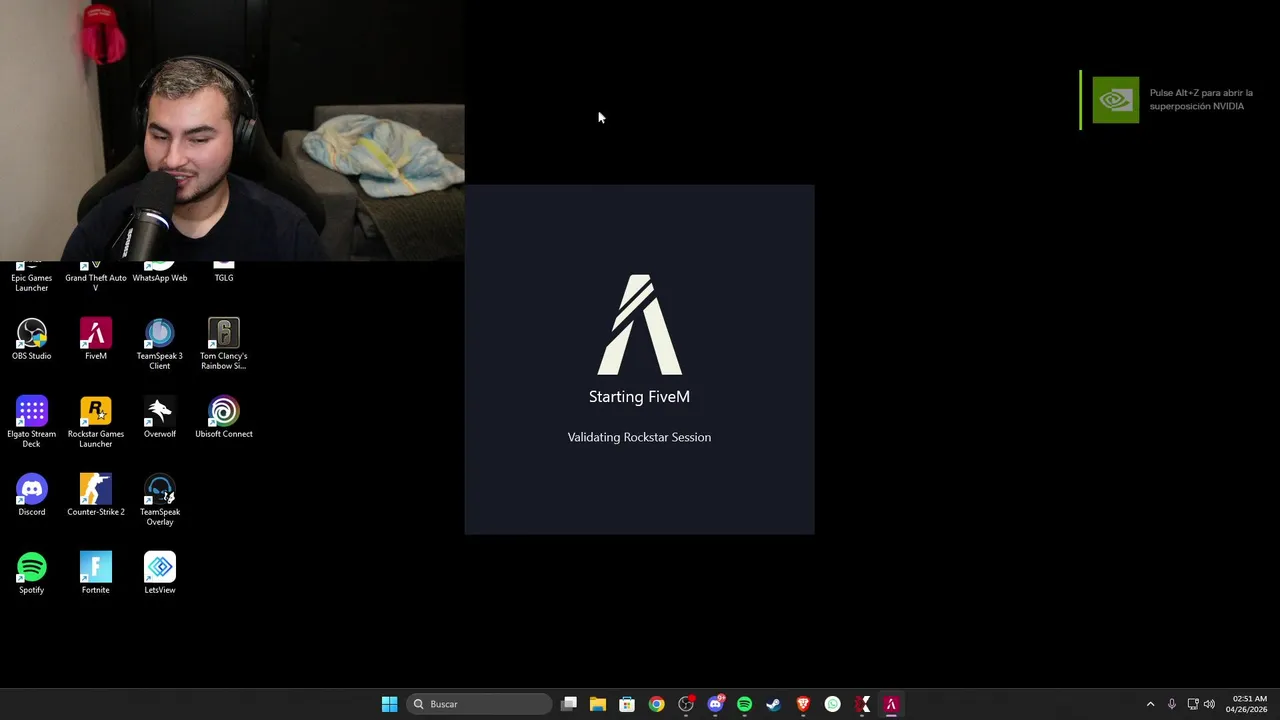Open File Explorer from the taskbar
The image size is (1280, 720).
tap(598, 704)
